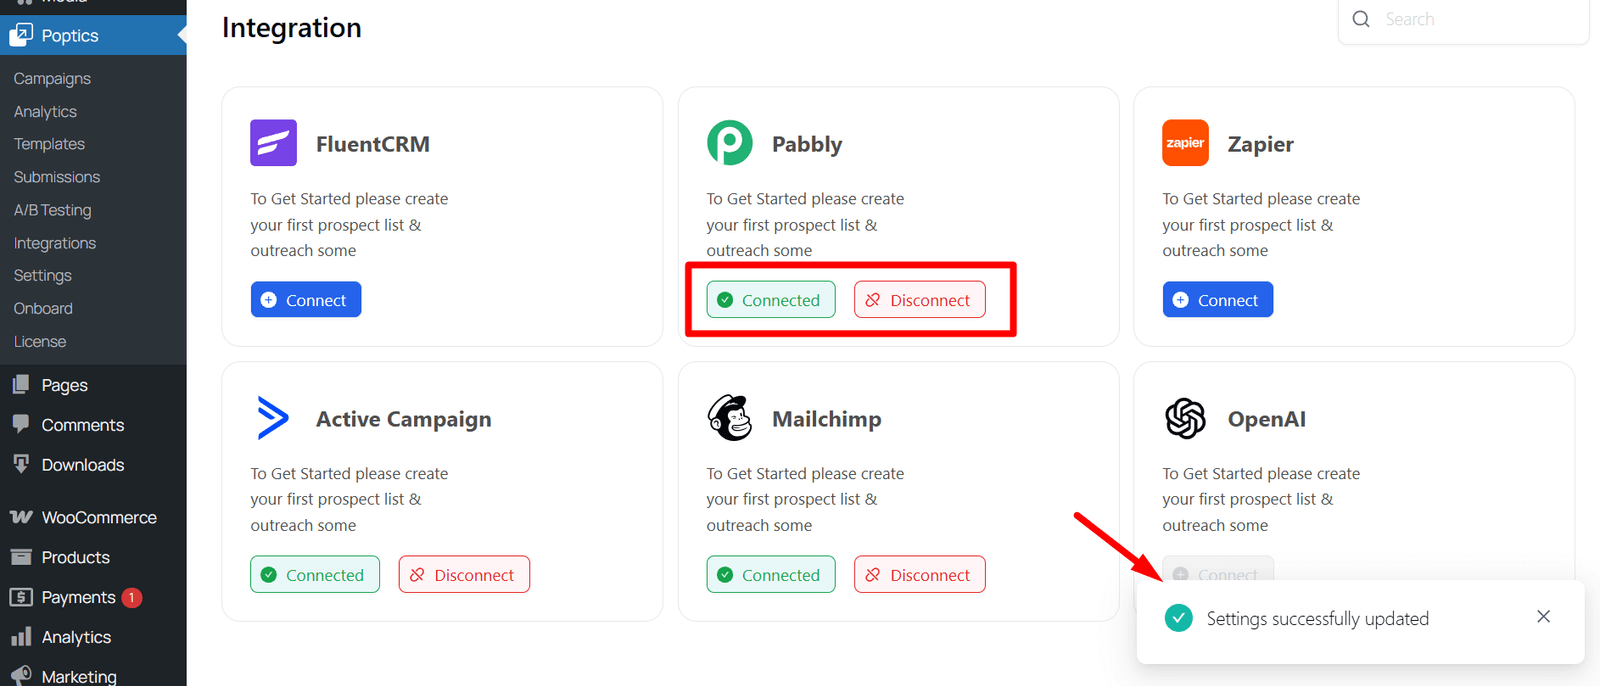1600x686 pixels.
Task: Go to A/B Testing menu item
Action: click(x=52, y=210)
